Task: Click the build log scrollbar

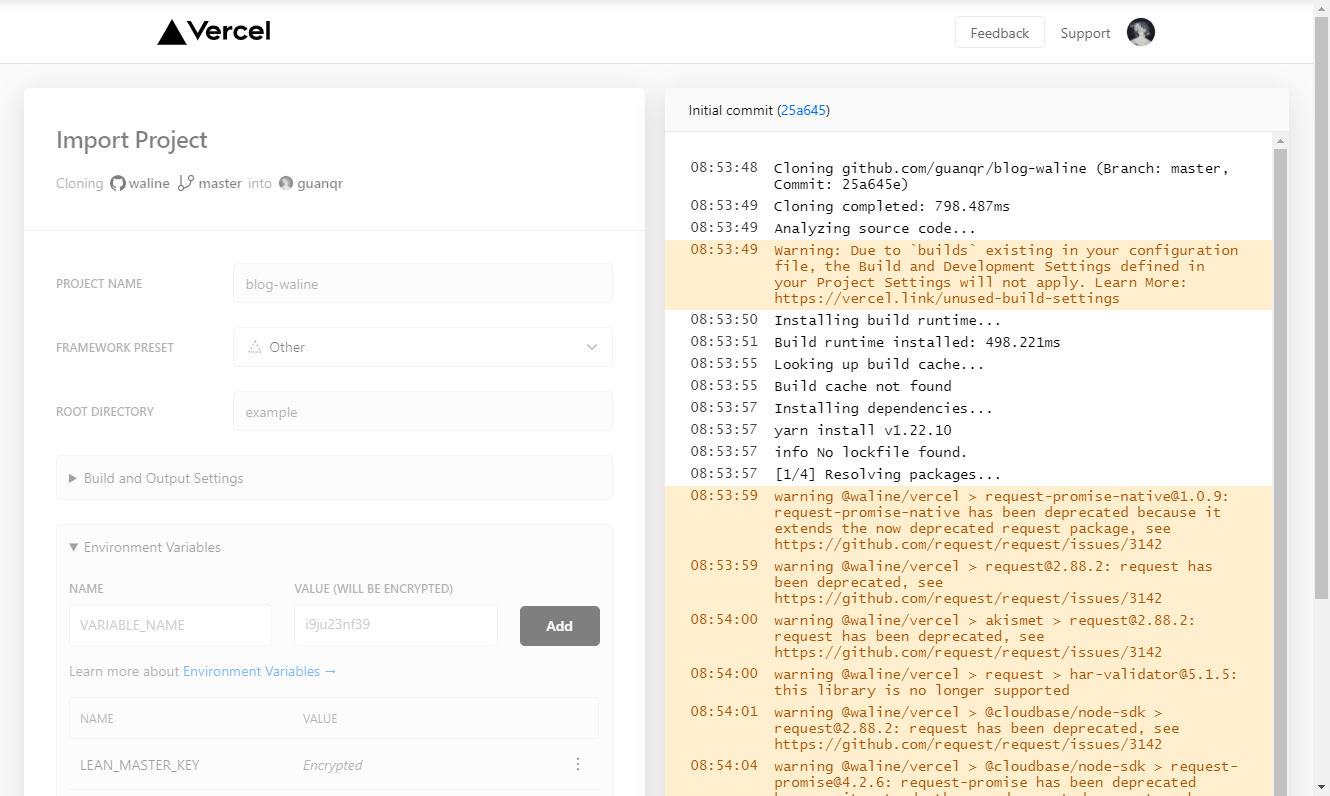Action: (x=1280, y=470)
